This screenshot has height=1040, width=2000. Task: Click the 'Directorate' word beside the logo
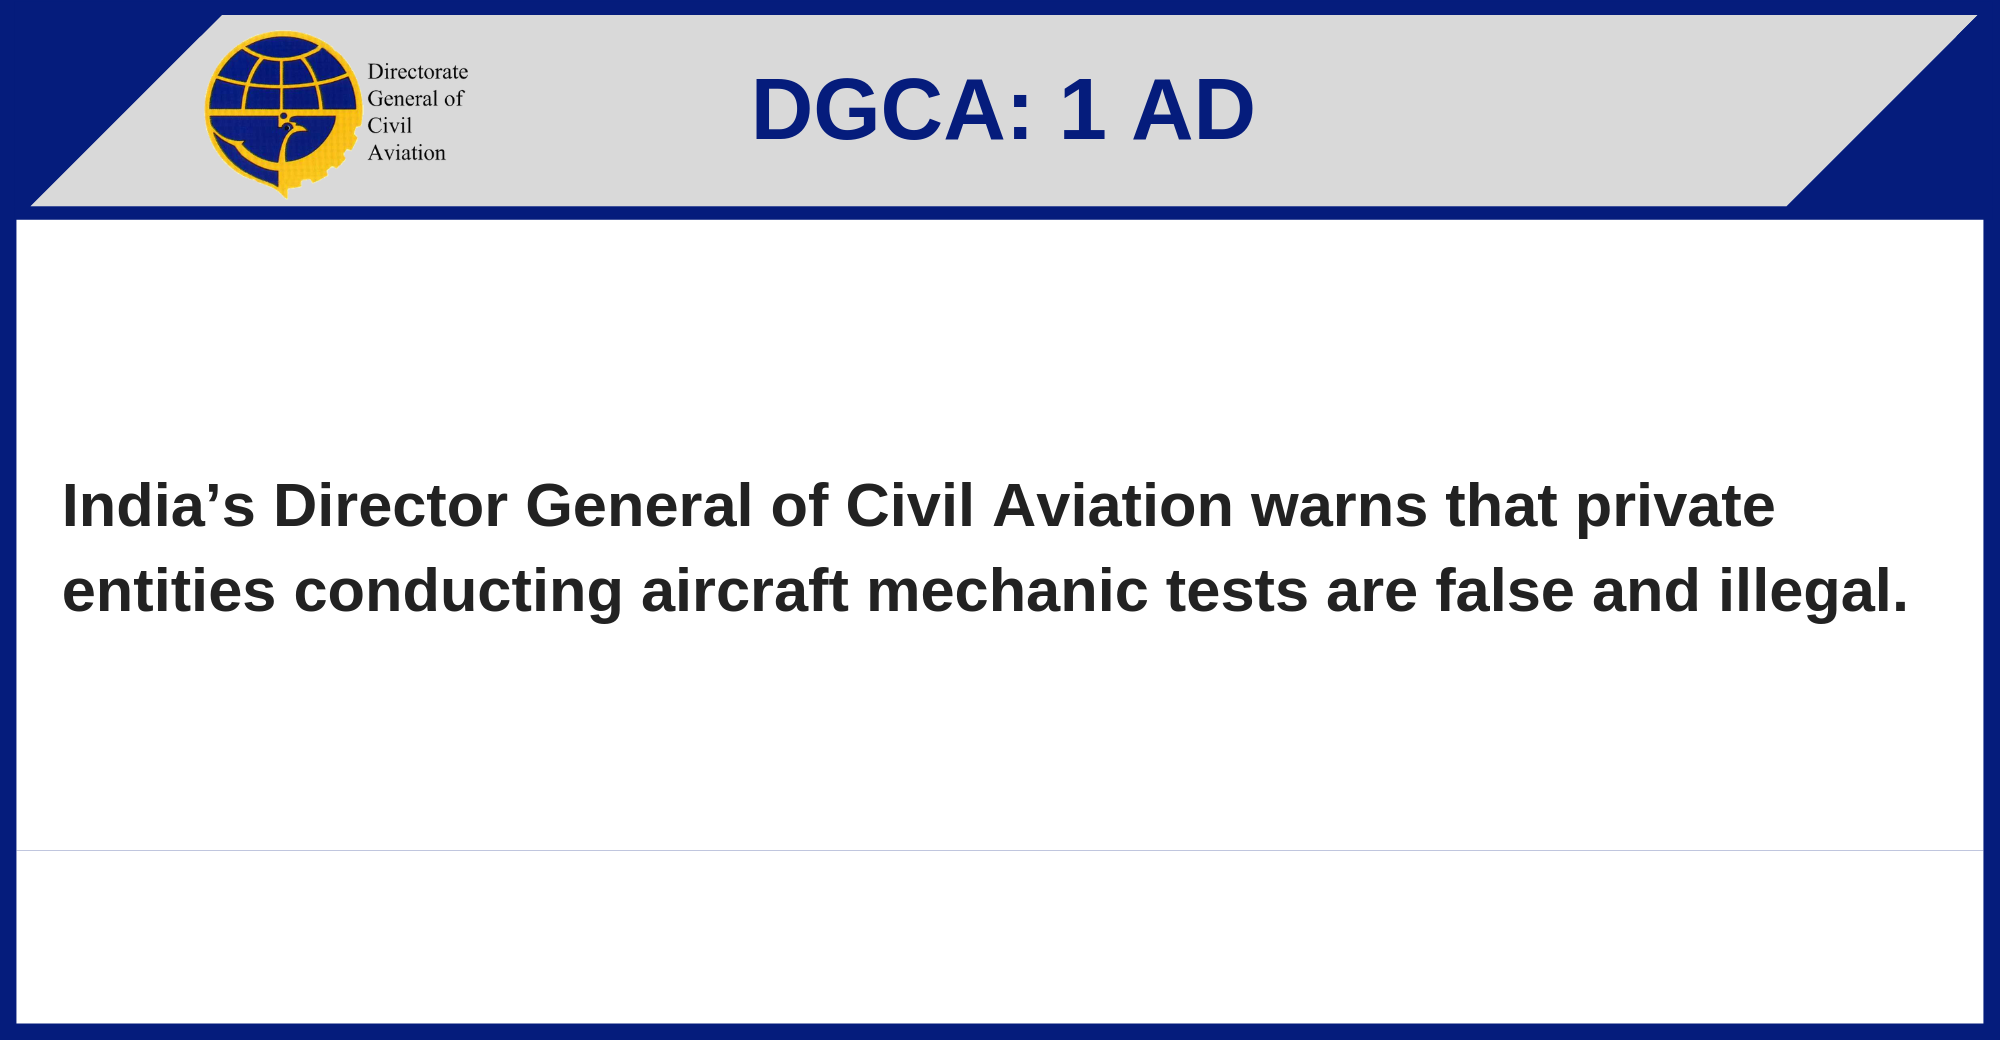(x=417, y=72)
